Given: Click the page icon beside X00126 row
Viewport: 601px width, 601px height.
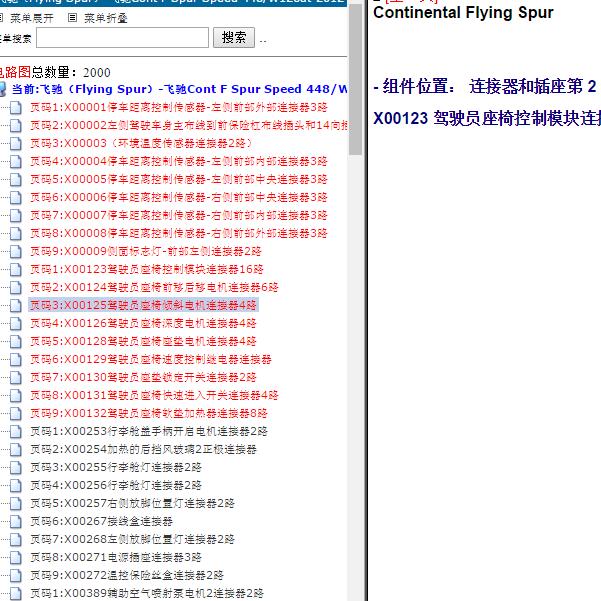Looking at the screenshot, I should [16, 324].
